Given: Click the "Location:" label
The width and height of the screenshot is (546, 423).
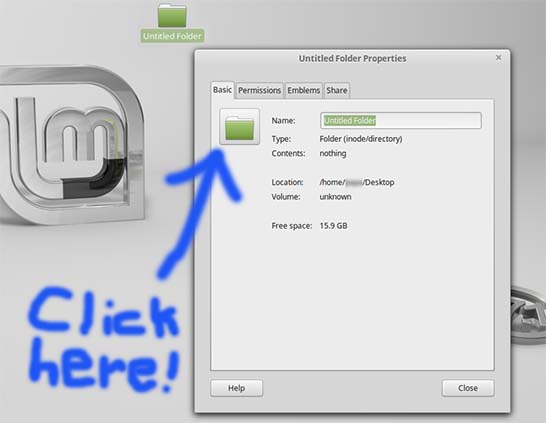Looking at the screenshot, I should pos(287,182).
